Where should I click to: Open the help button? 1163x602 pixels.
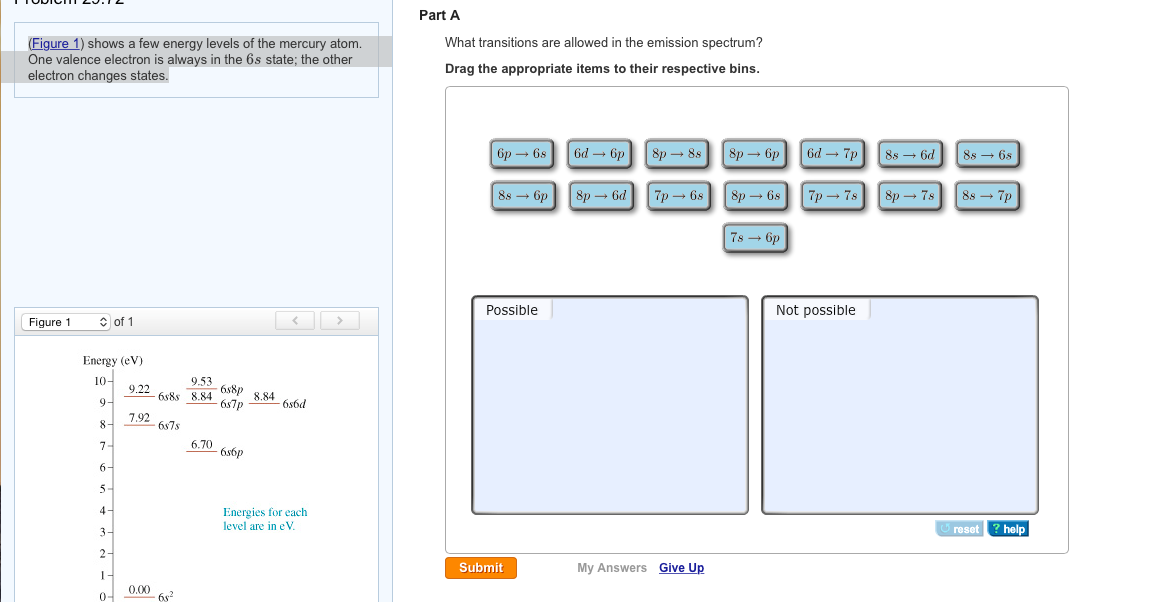click(x=1008, y=529)
